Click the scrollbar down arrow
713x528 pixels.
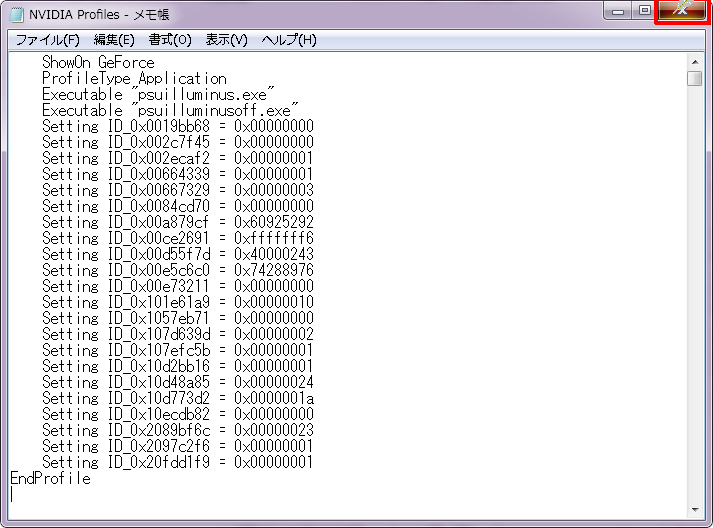click(x=695, y=510)
